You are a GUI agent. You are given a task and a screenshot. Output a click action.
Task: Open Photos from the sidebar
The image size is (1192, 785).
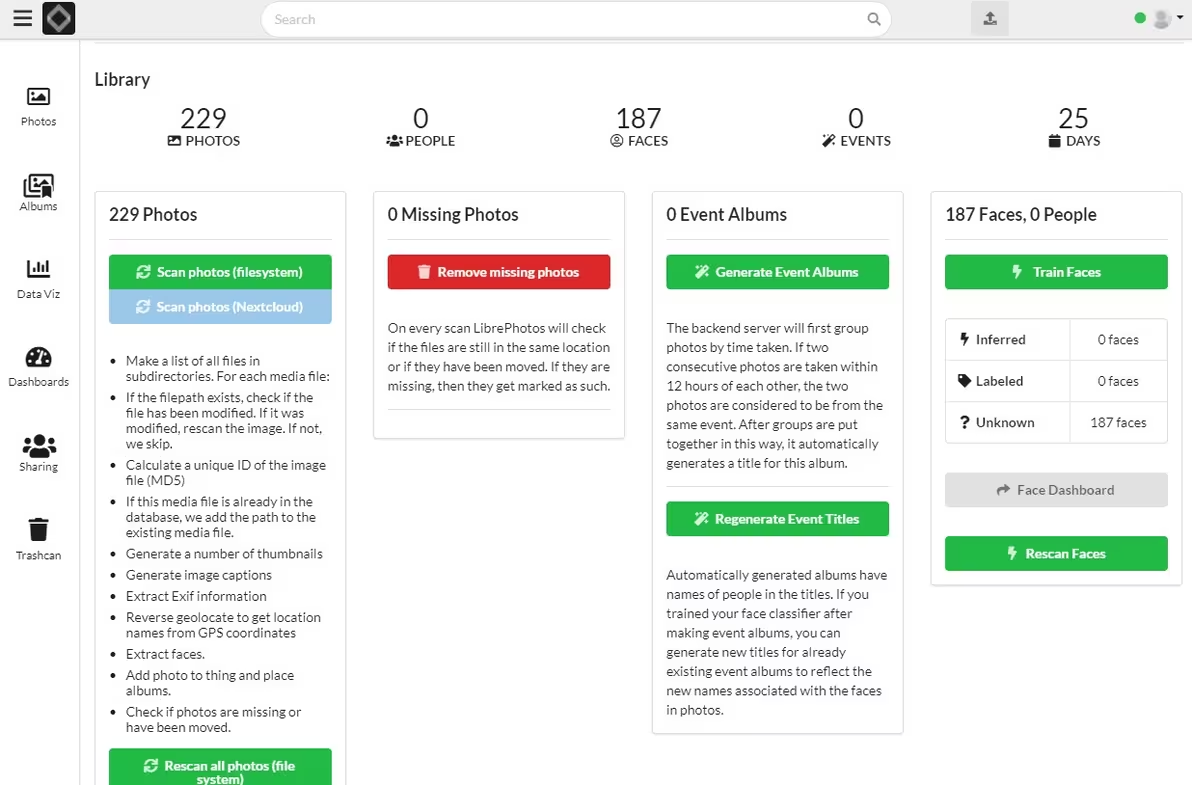tap(38, 106)
